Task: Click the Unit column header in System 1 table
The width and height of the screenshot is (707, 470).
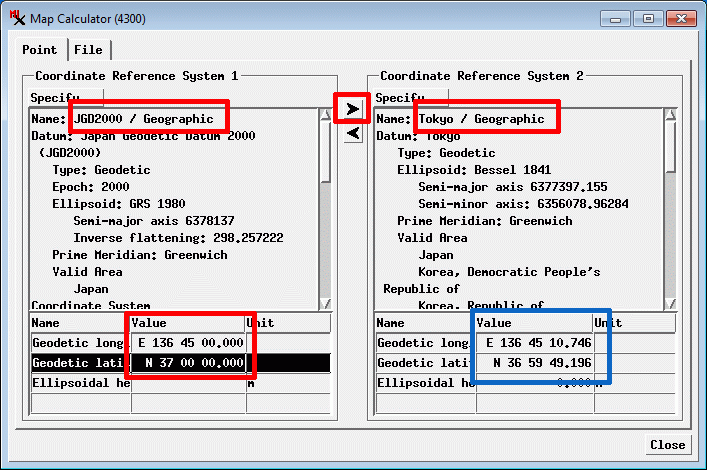Action: (x=288, y=323)
